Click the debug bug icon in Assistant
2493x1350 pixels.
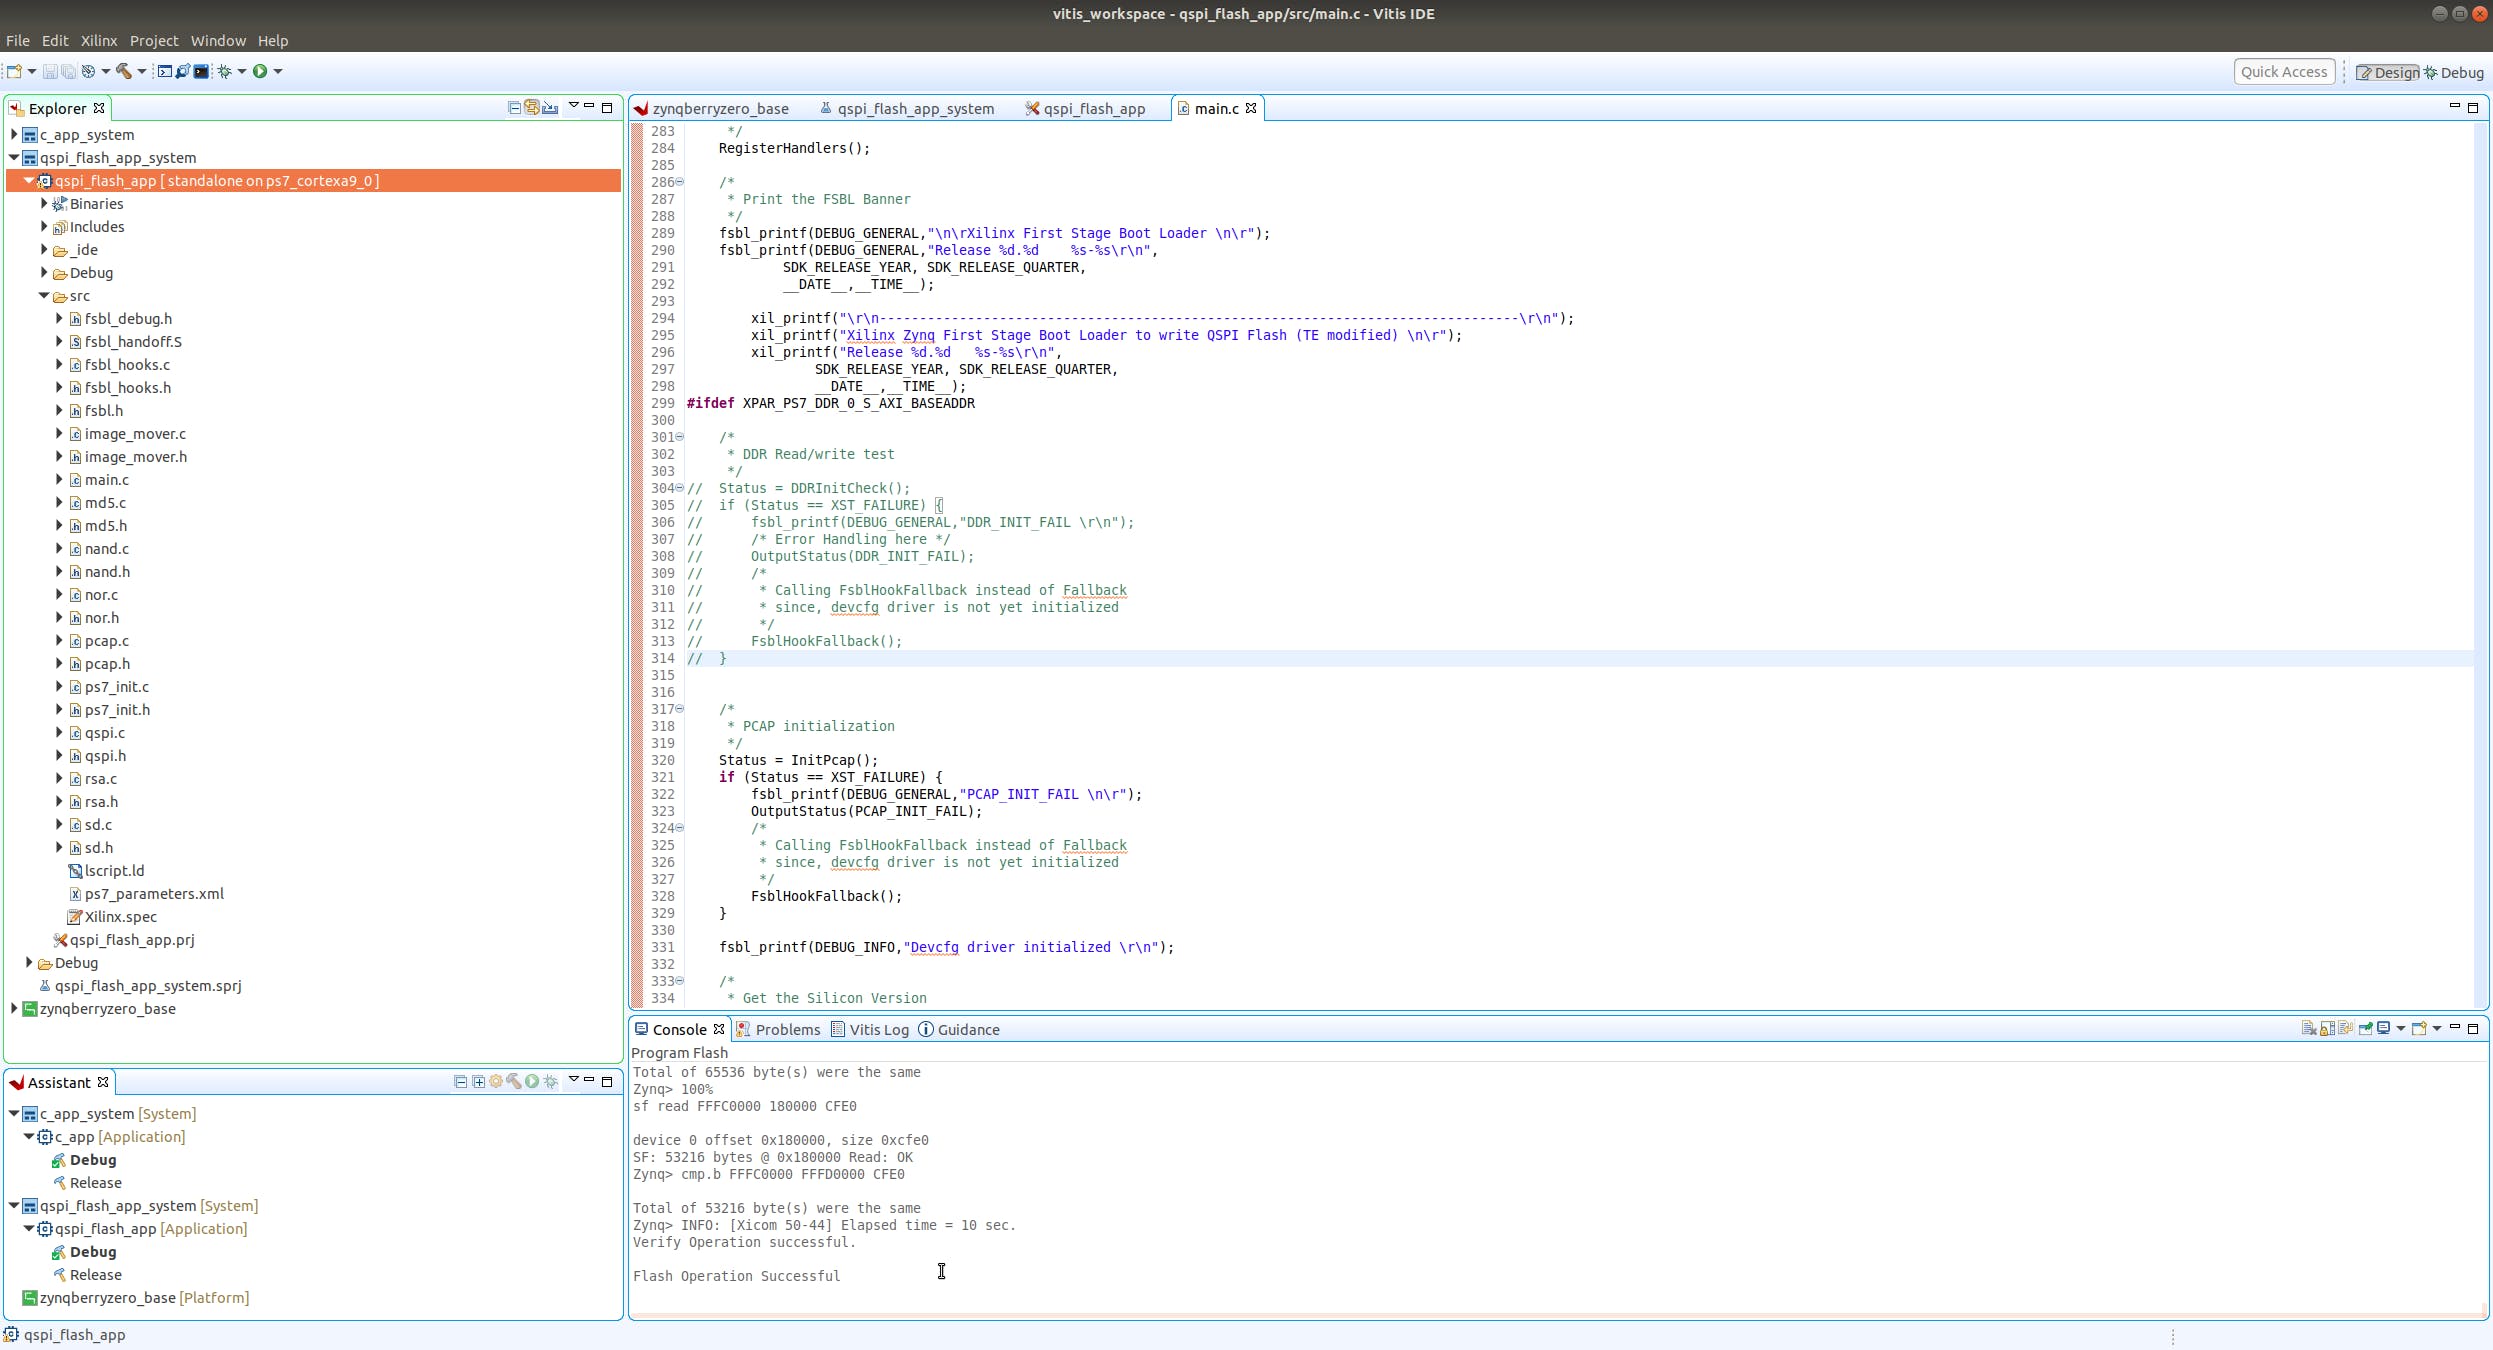[550, 1082]
